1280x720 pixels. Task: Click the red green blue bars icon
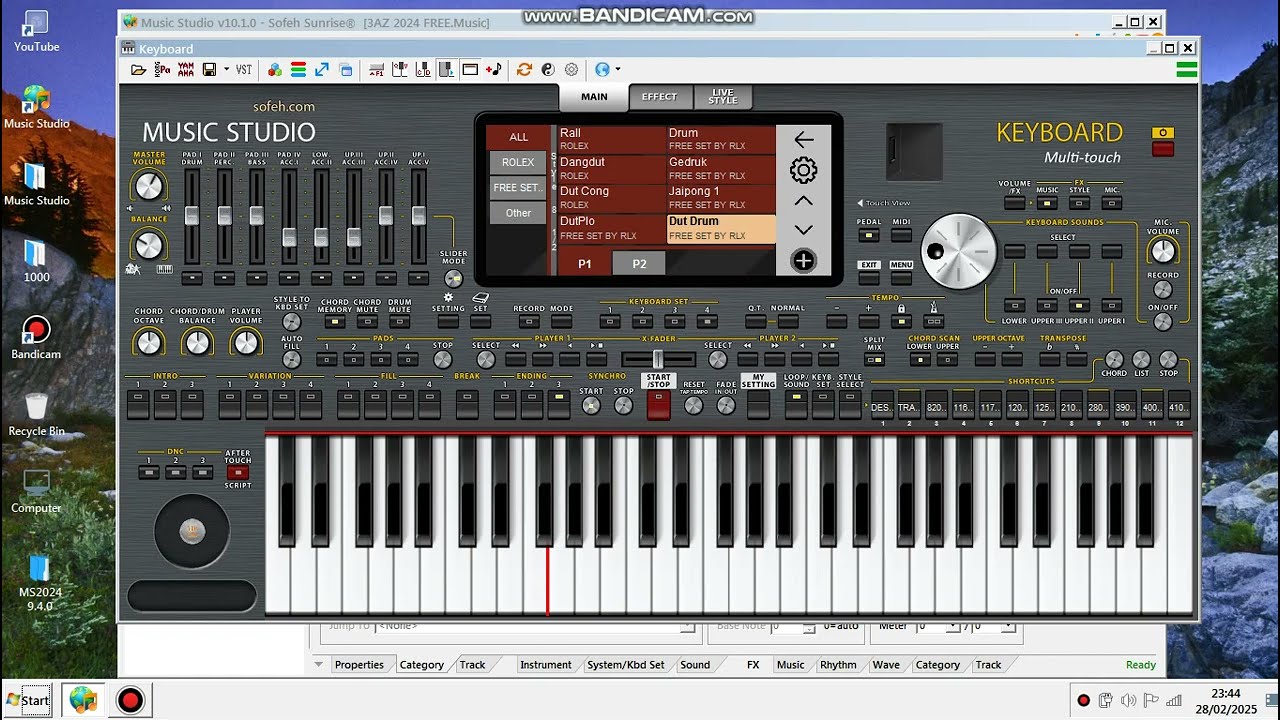coord(298,70)
